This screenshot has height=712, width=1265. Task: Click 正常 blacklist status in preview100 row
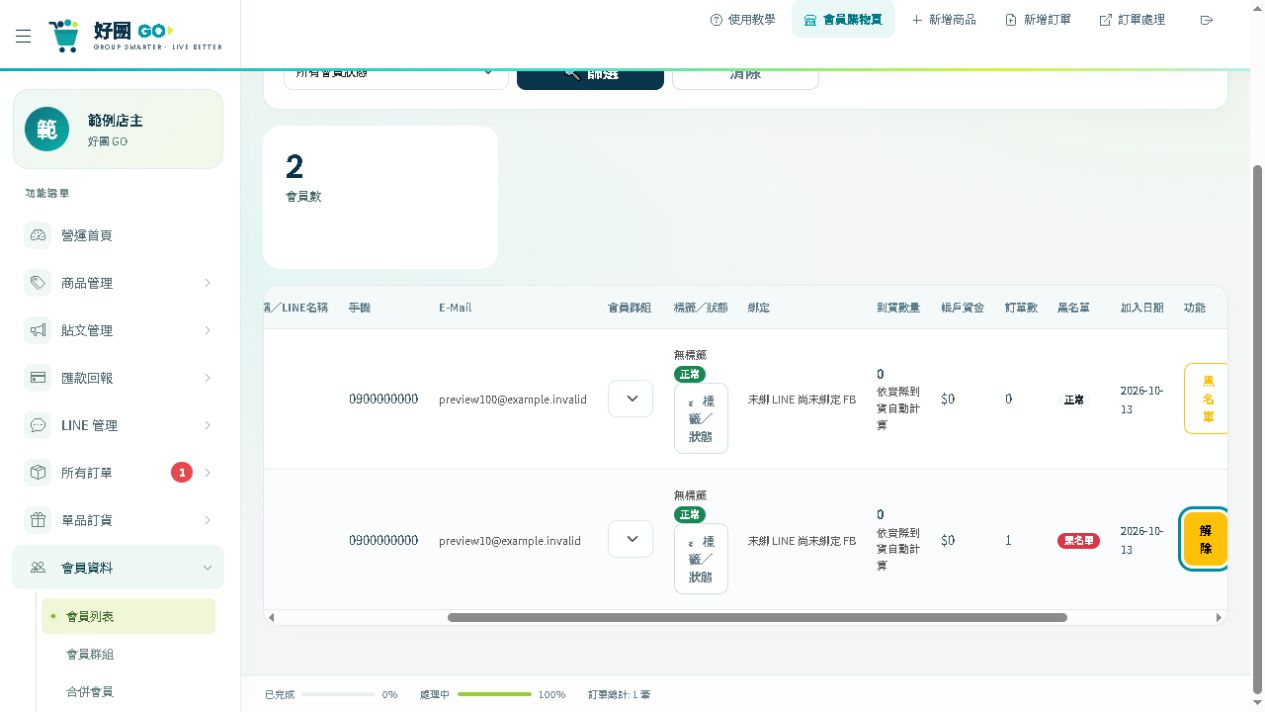click(1073, 399)
